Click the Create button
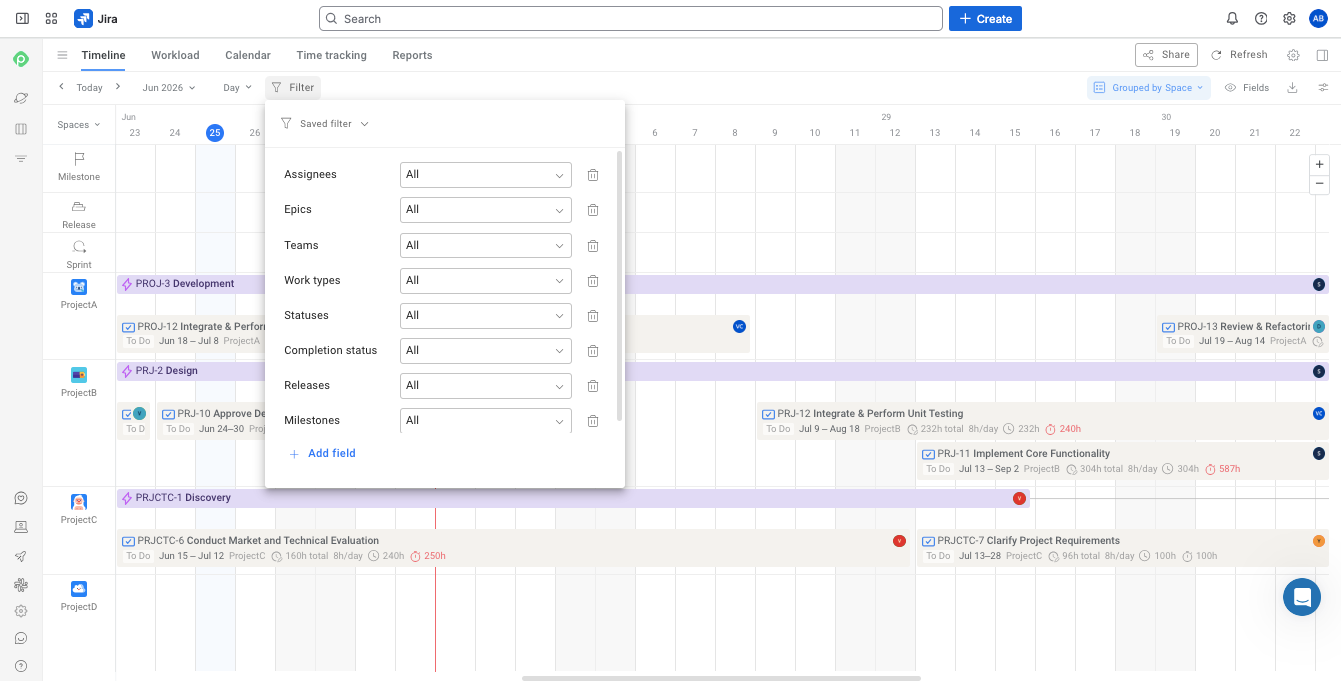 (985, 18)
